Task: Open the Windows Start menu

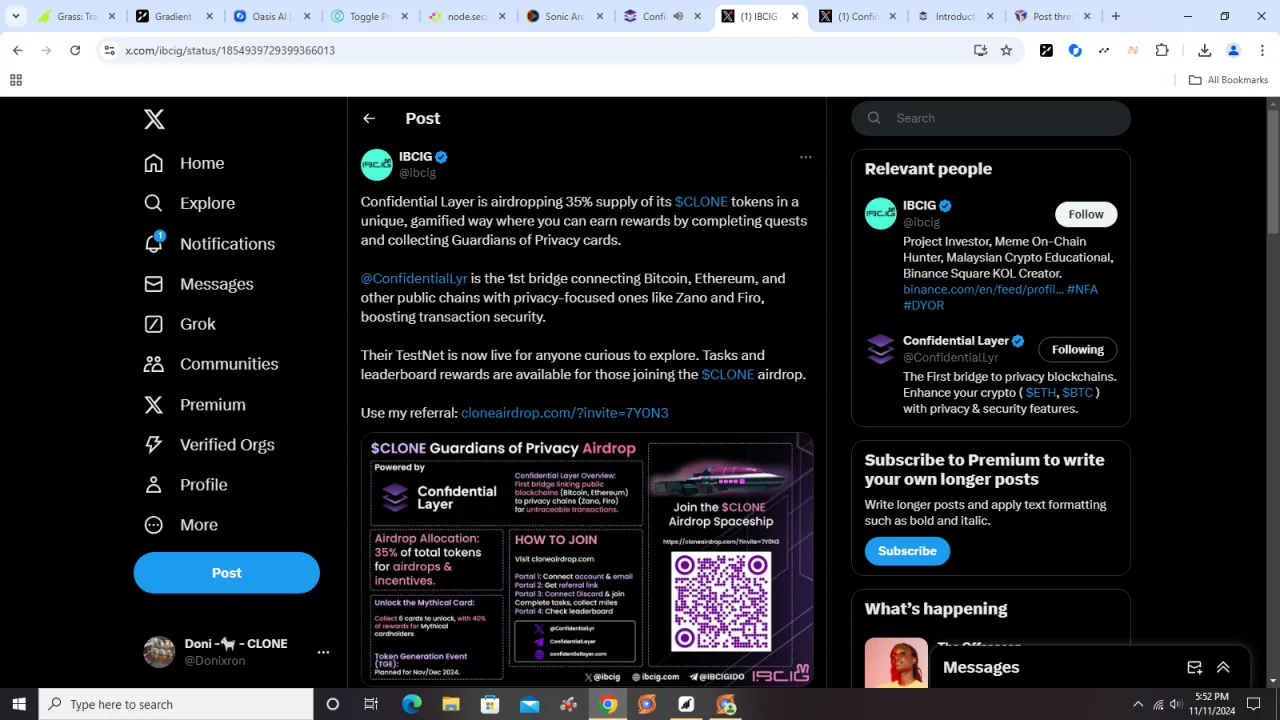Action: coord(19,704)
